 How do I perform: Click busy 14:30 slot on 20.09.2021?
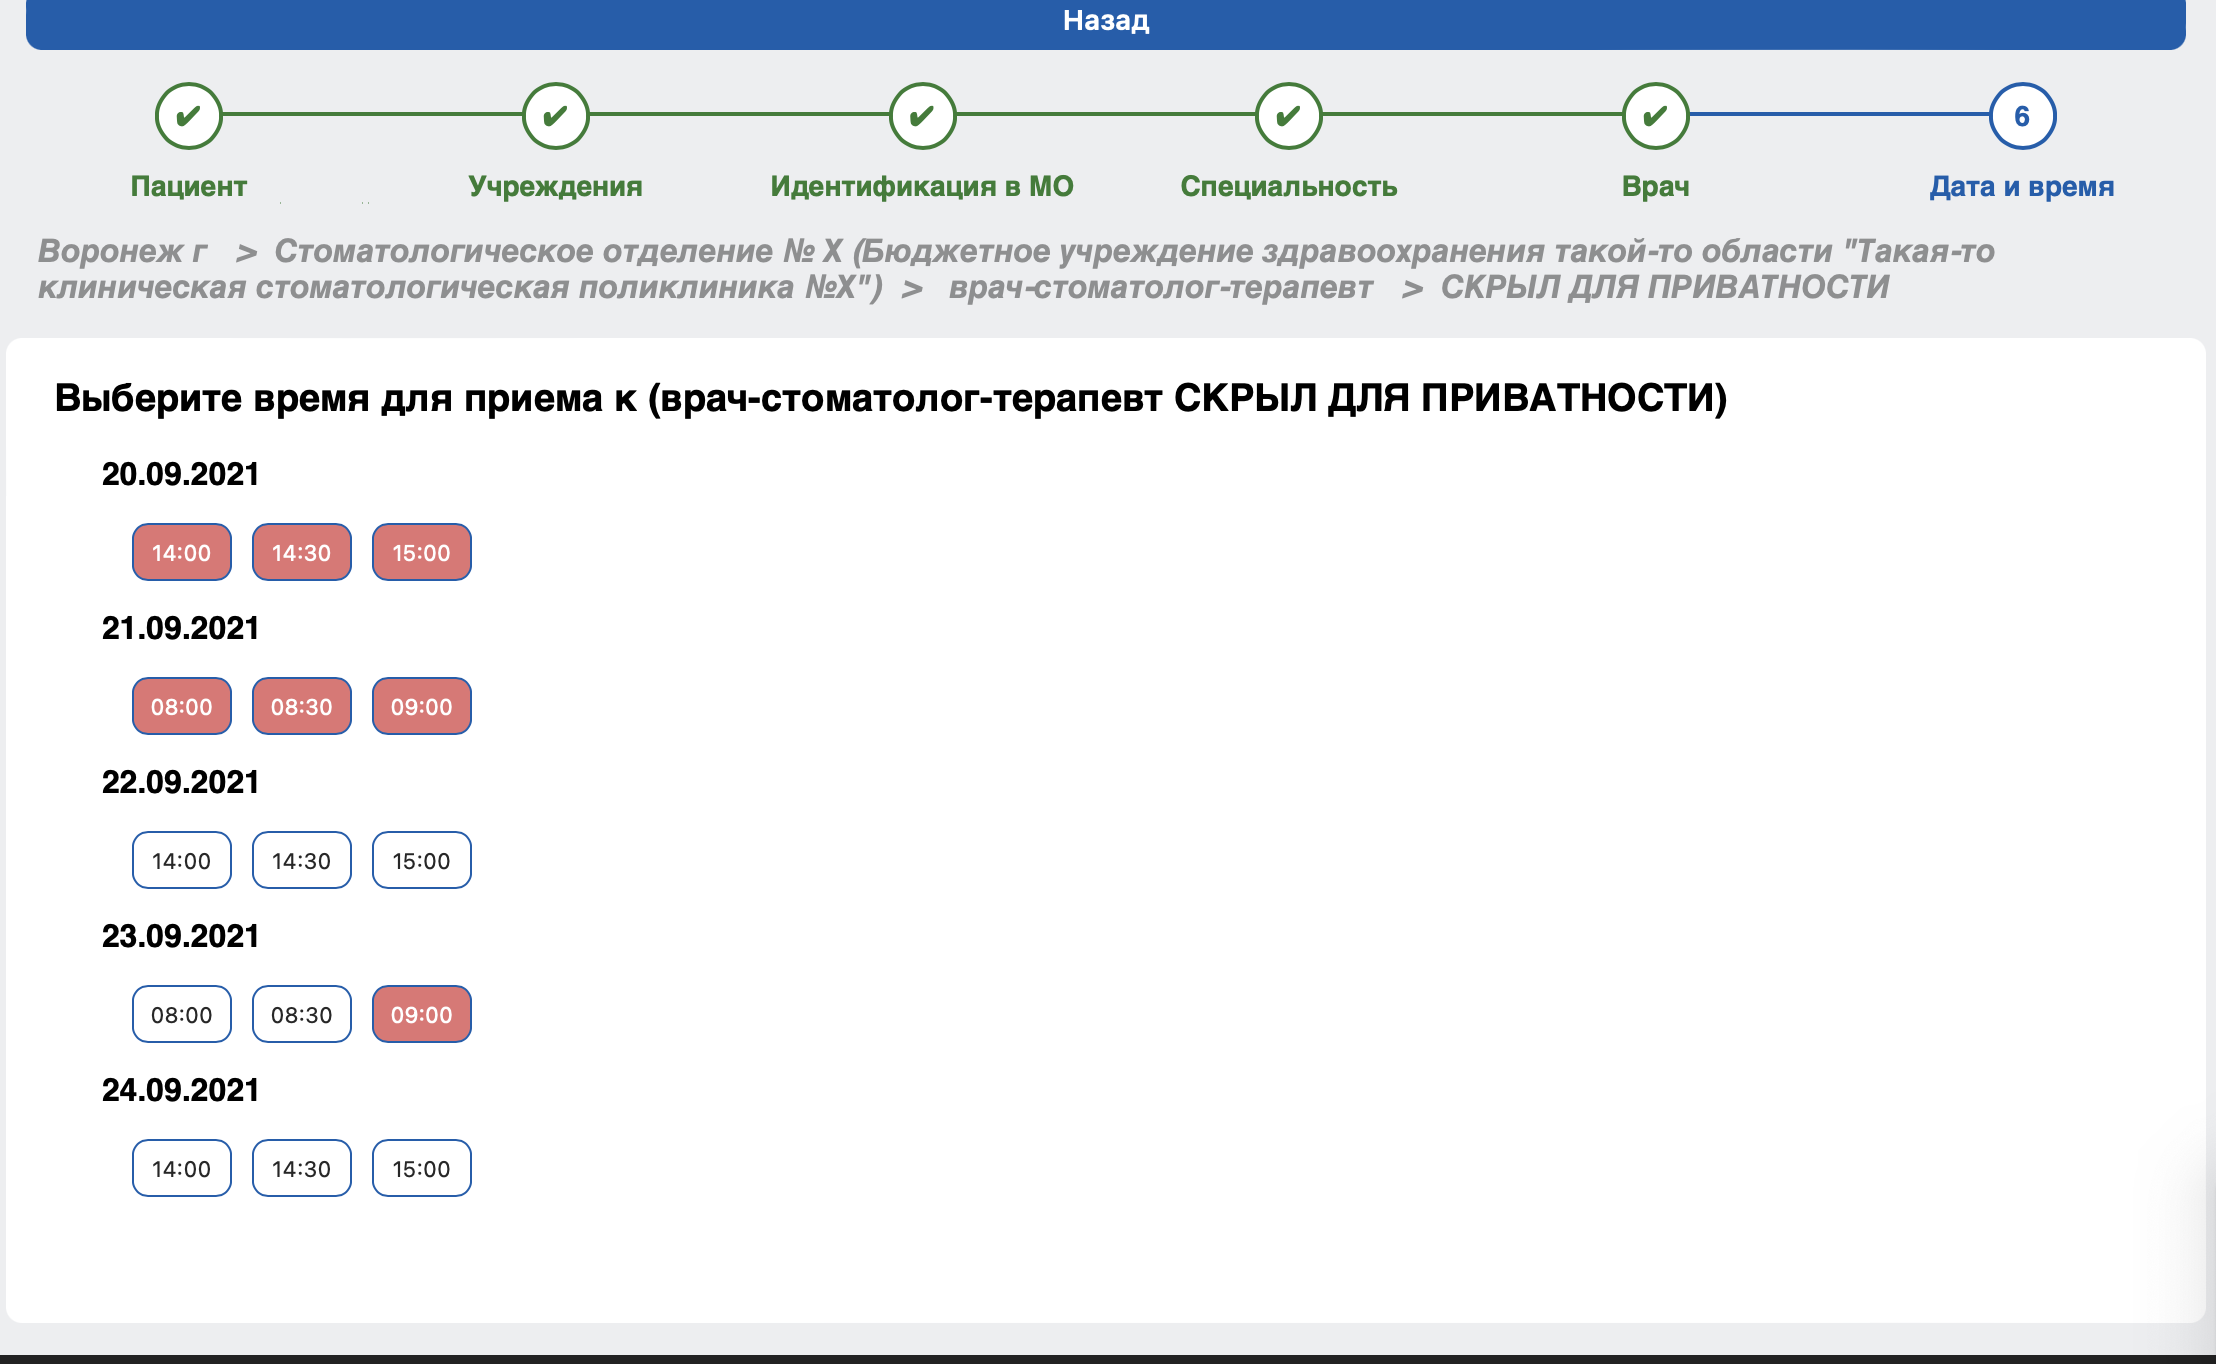click(302, 552)
